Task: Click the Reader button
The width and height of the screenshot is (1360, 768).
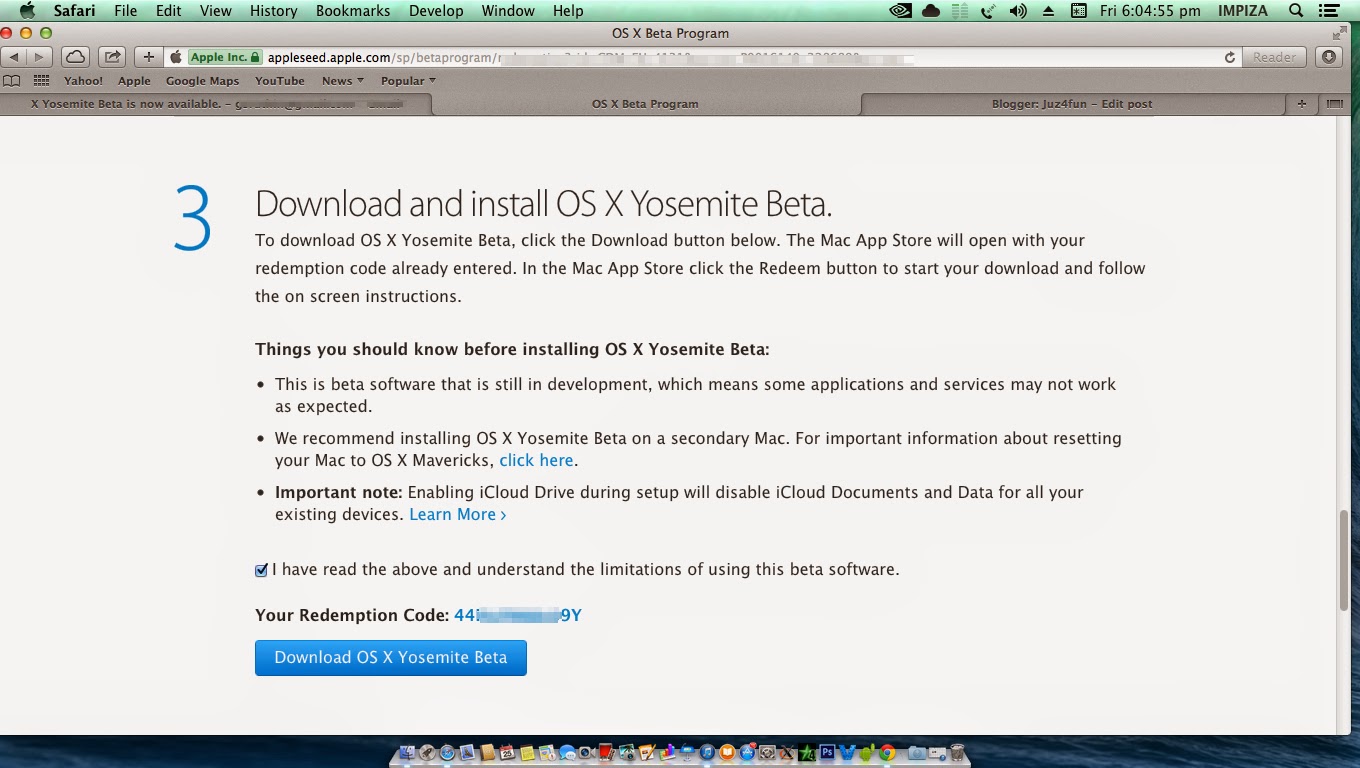Action: [1275, 57]
